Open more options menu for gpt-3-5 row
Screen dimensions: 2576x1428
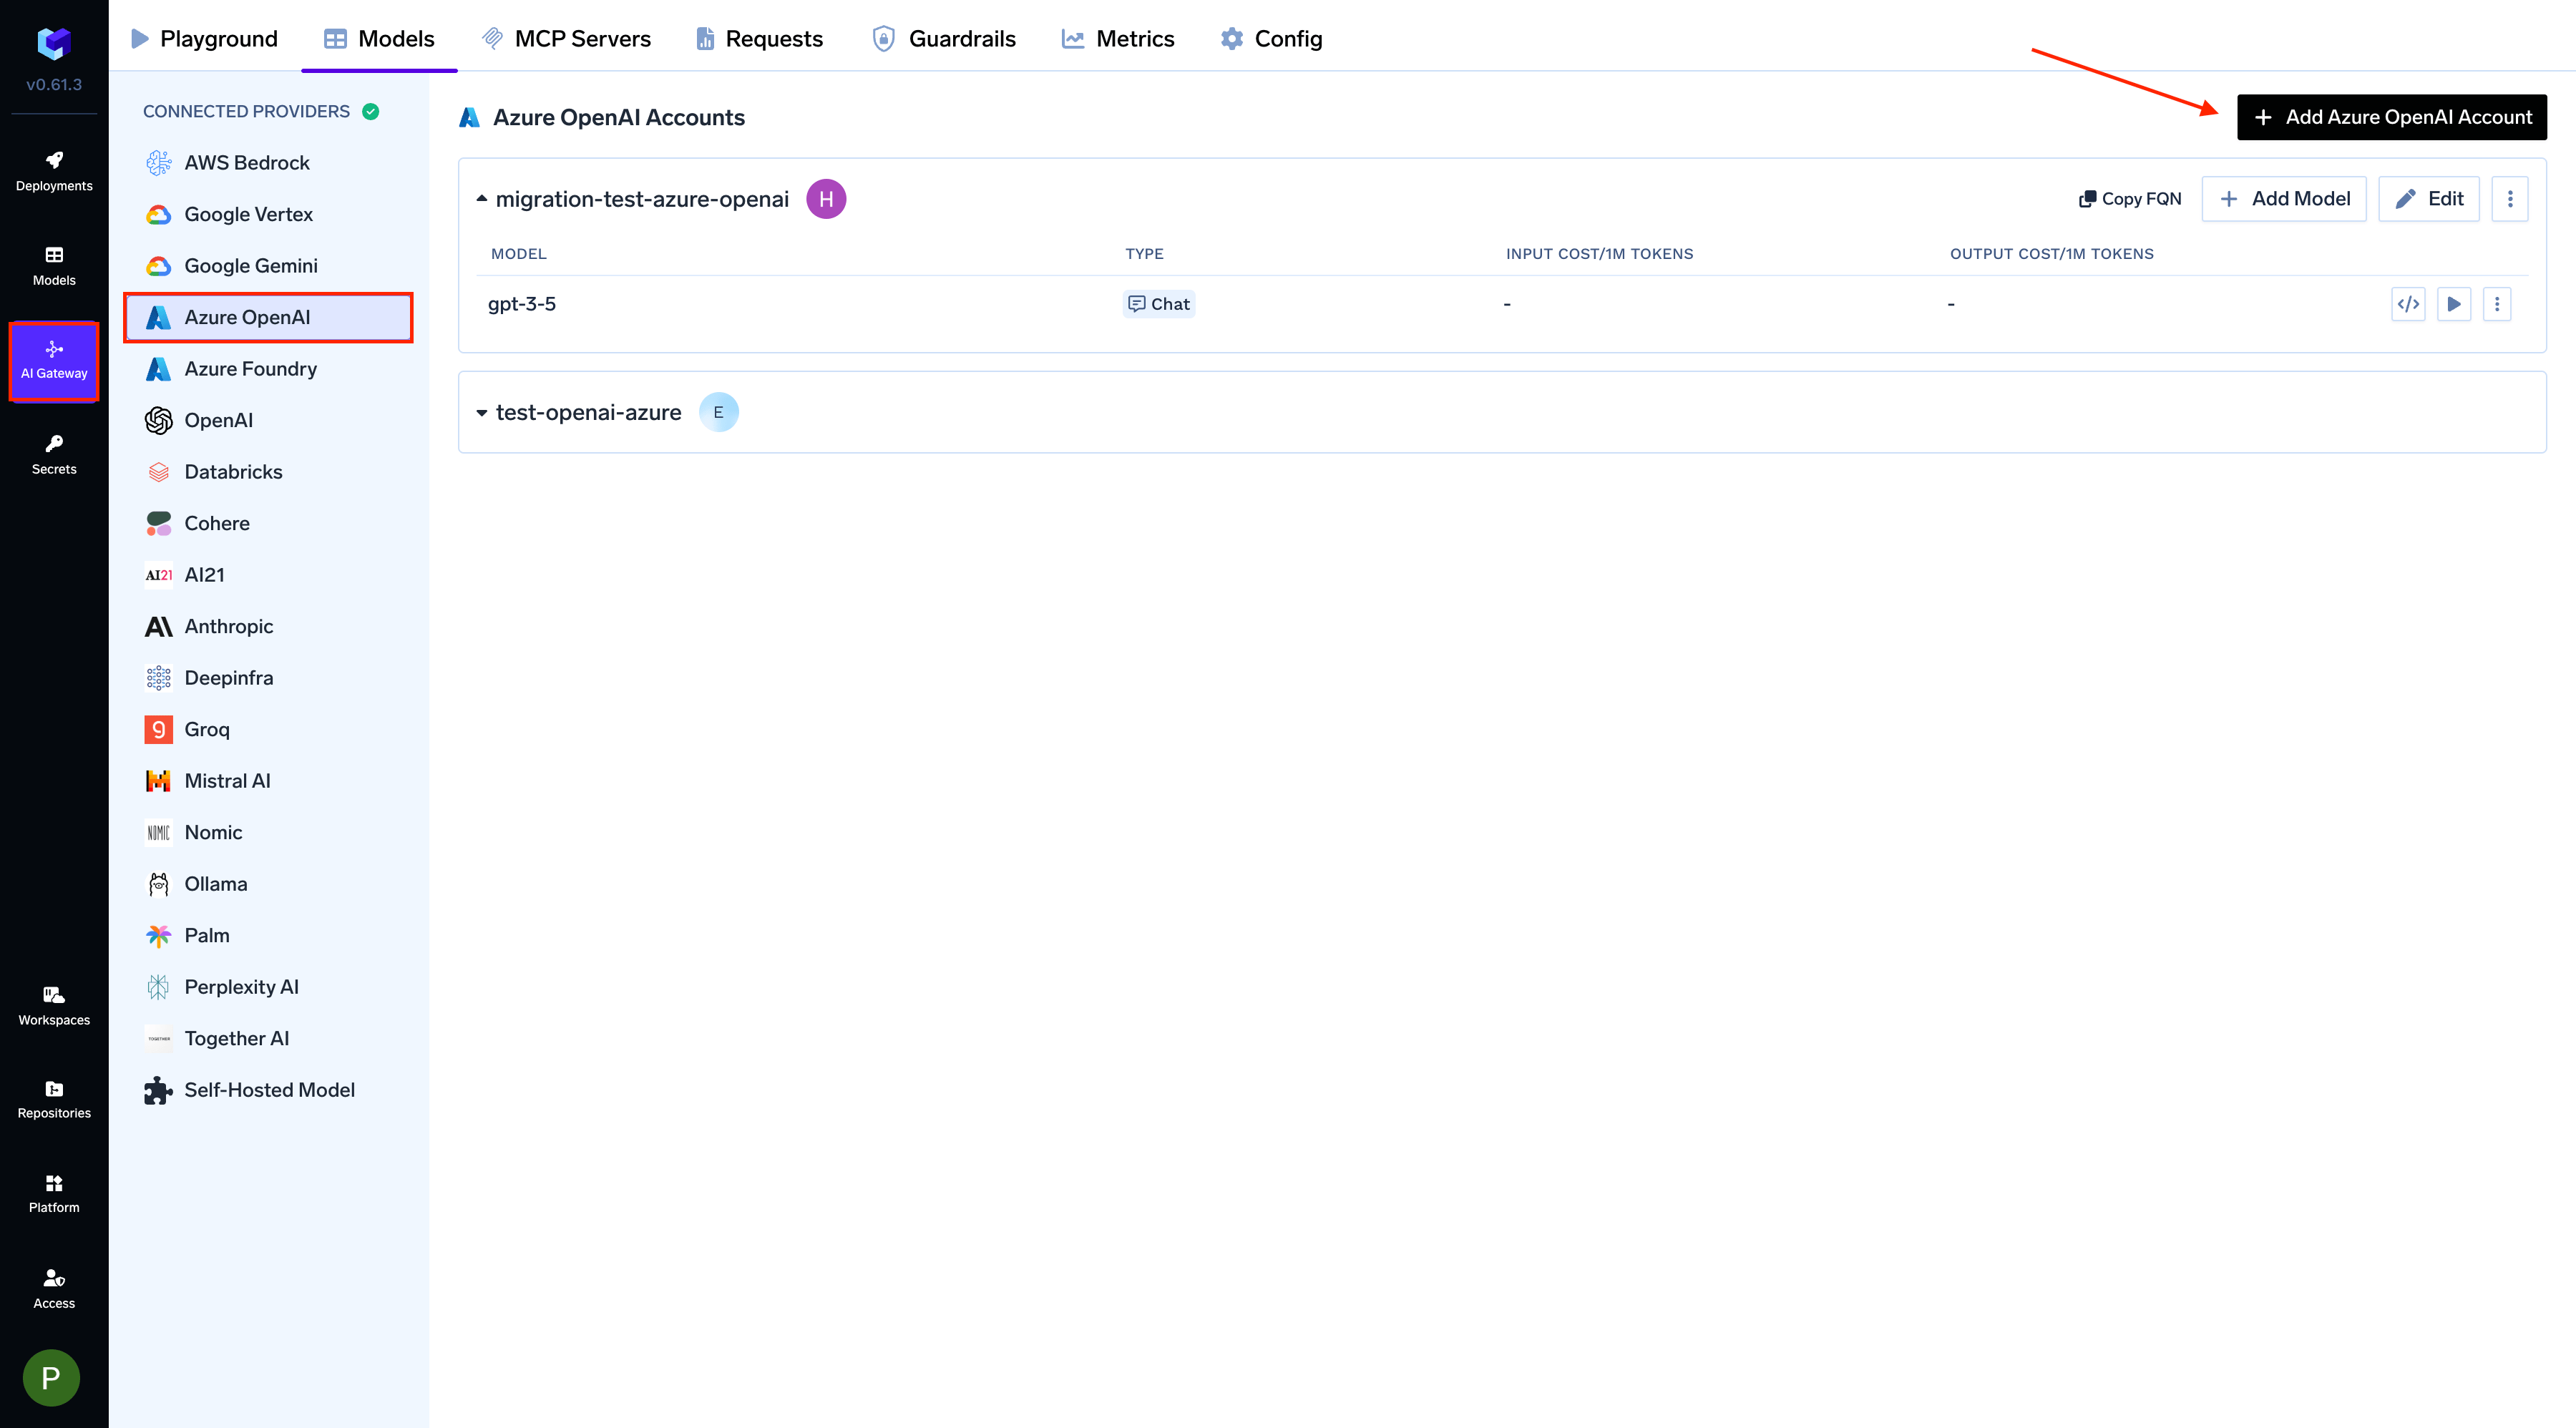pos(2497,304)
